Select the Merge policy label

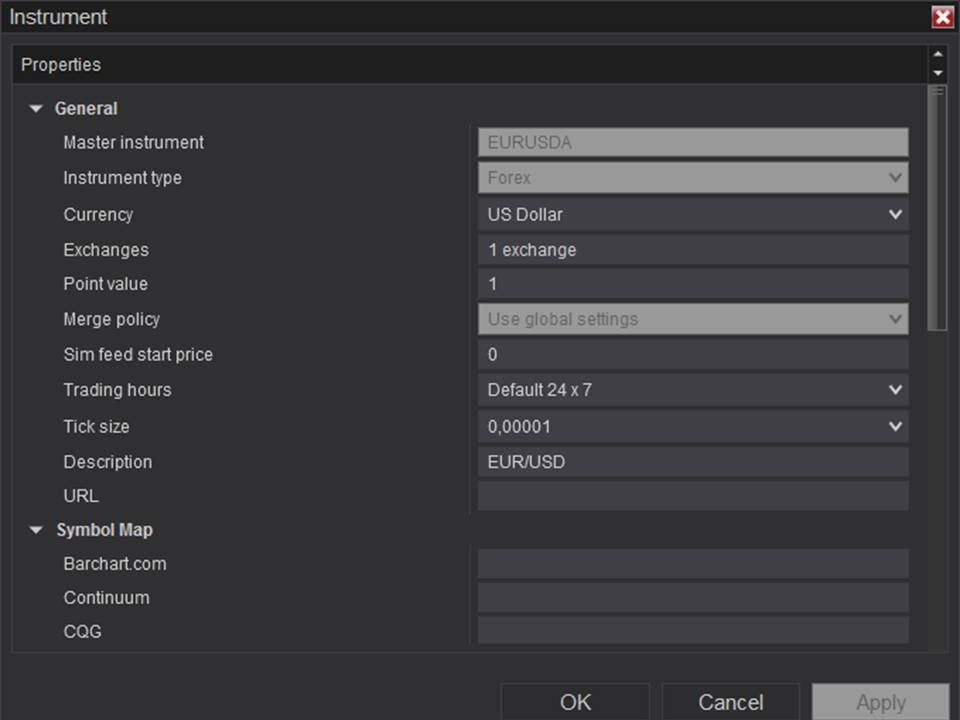coord(111,319)
